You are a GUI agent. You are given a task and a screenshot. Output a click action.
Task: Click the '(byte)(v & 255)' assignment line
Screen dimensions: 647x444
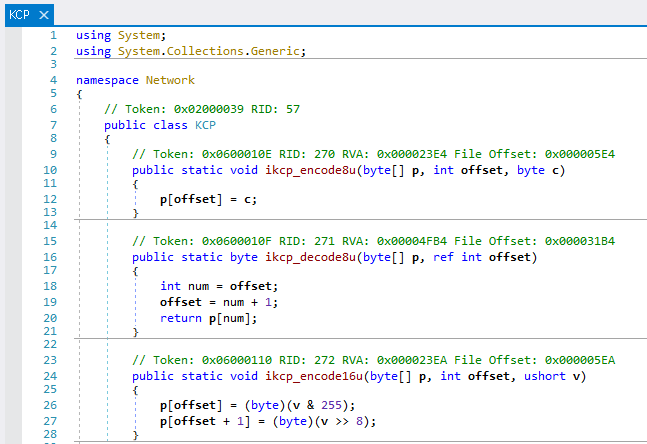tap(257, 405)
